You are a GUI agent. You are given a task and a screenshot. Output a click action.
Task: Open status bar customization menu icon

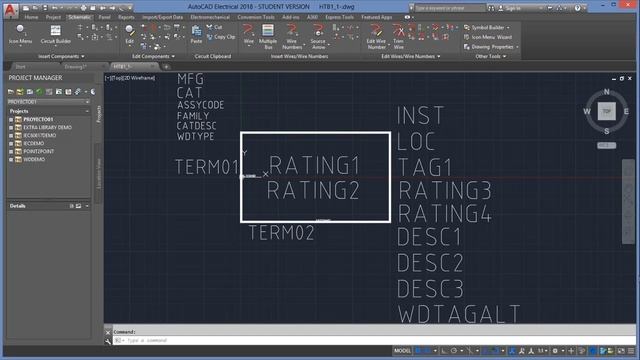pyautogui.click(x=631, y=351)
